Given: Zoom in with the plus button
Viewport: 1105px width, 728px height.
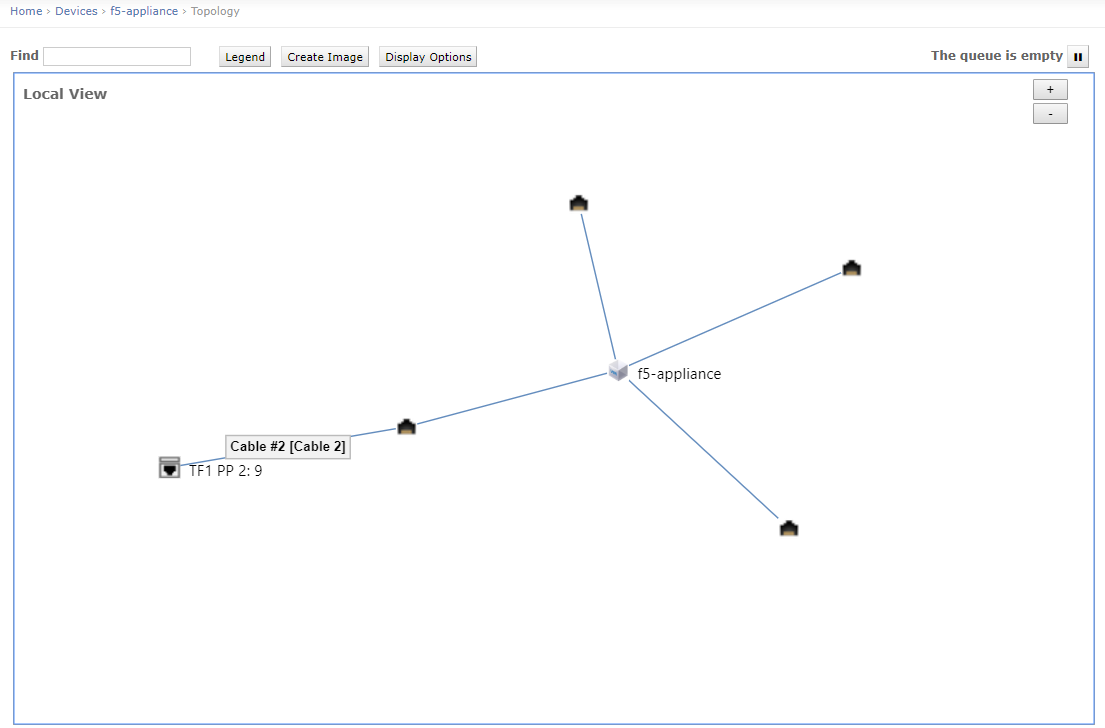Looking at the screenshot, I should [x=1050, y=90].
